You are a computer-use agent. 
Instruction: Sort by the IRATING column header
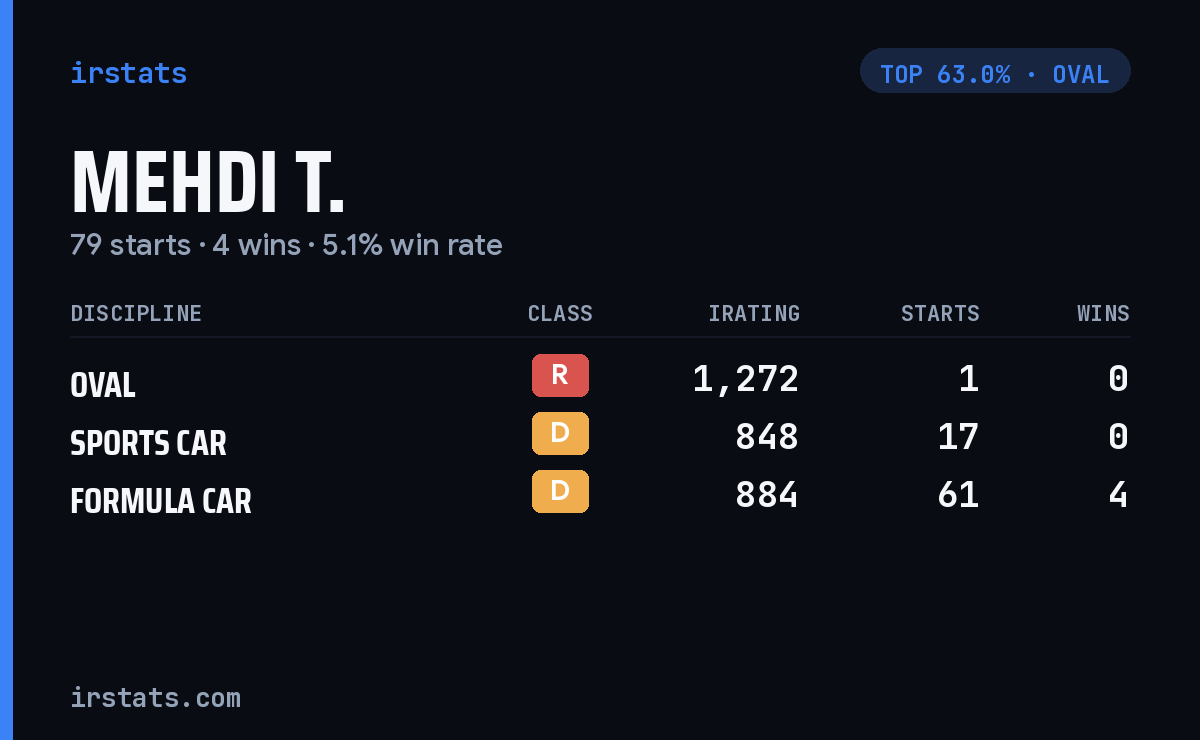[754, 314]
